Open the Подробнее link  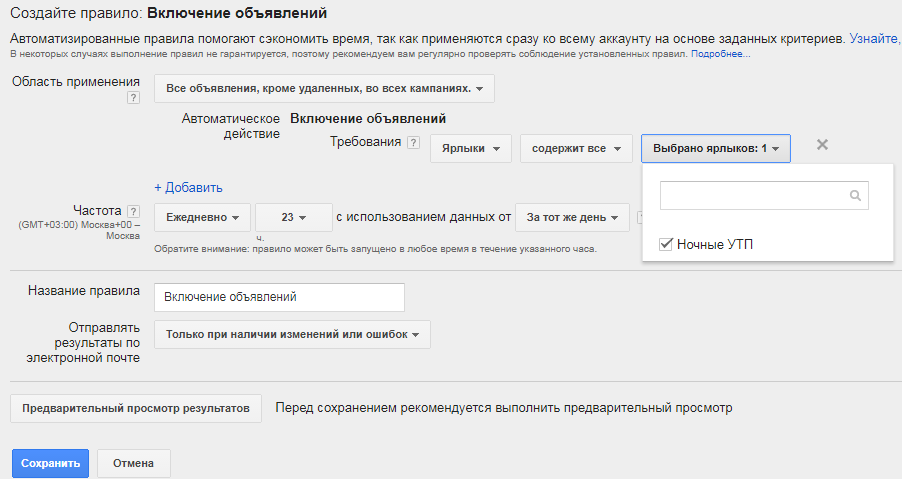coord(720,53)
